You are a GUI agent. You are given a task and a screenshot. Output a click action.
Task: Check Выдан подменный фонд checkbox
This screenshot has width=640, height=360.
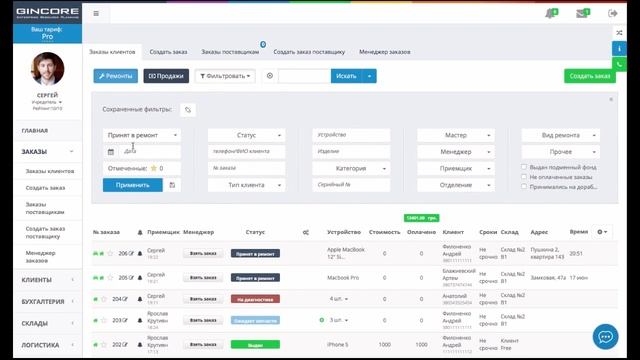(524, 167)
